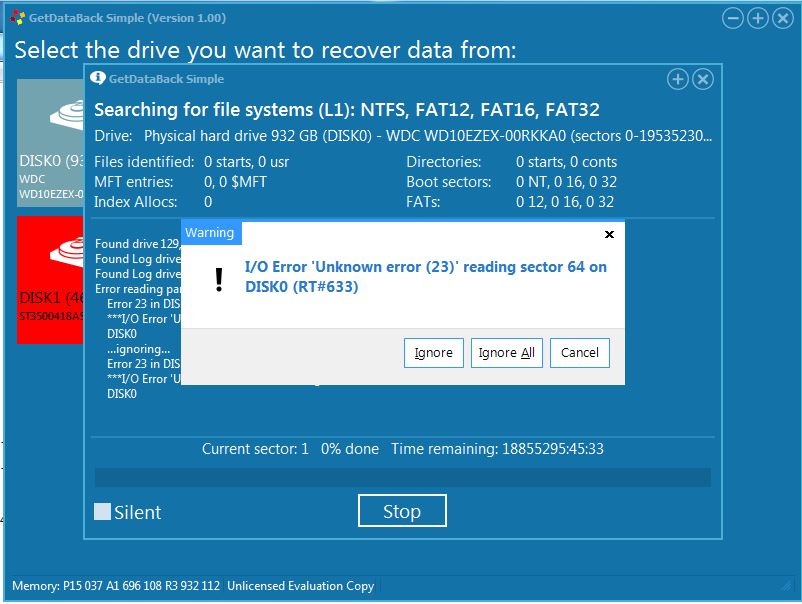Click the Unlicensed Evaluation Copy status text
The width and height of the screenshot is (802, 604).
coord(301,586)
